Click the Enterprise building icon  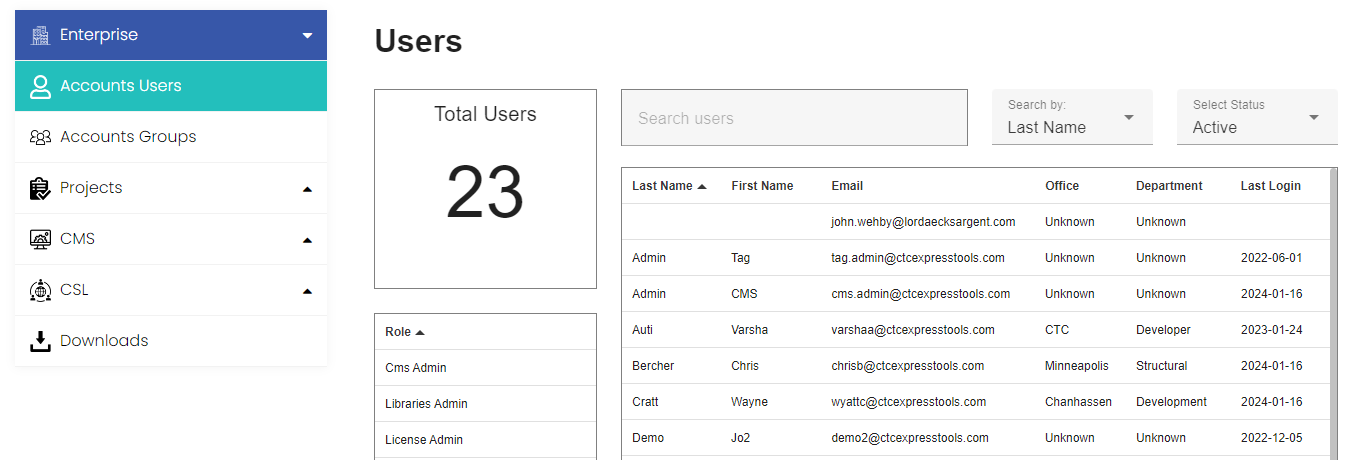(x=40, y=35)
